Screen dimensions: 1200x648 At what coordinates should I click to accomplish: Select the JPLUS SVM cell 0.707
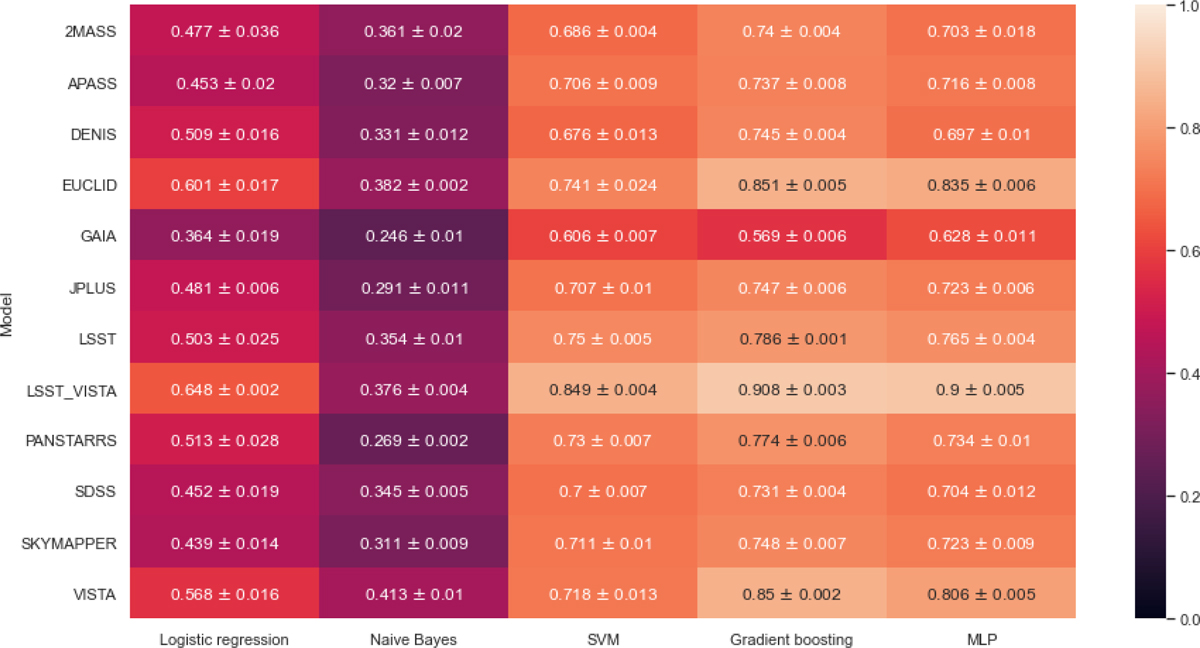pos(603,288)
